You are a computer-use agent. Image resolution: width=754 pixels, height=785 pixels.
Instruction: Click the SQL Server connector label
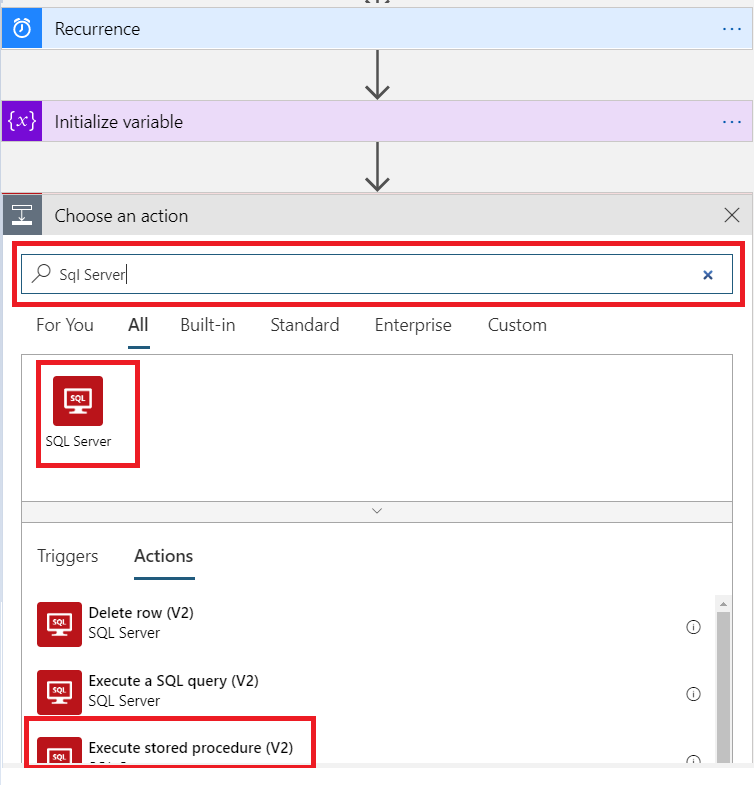point(78,441)
